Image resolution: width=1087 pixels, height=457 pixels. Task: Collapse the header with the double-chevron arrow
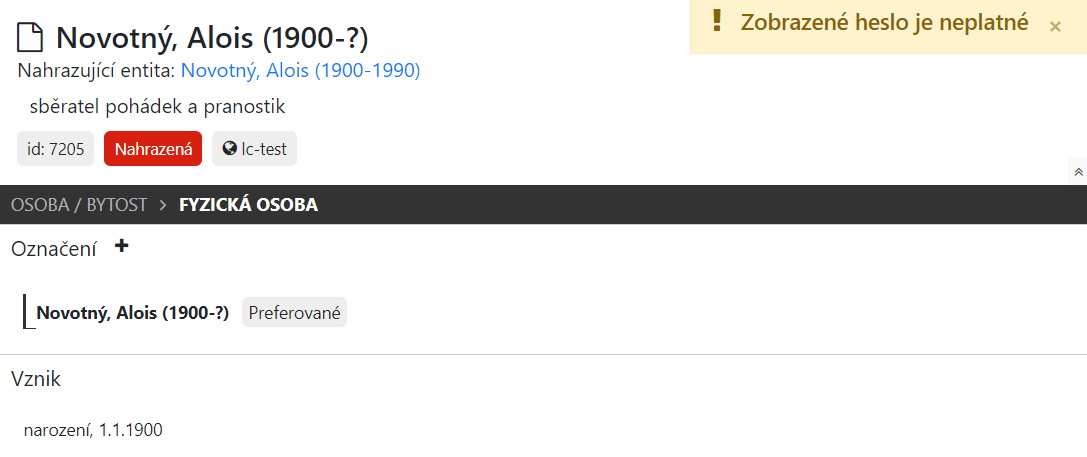click(x=1078, y=172)
